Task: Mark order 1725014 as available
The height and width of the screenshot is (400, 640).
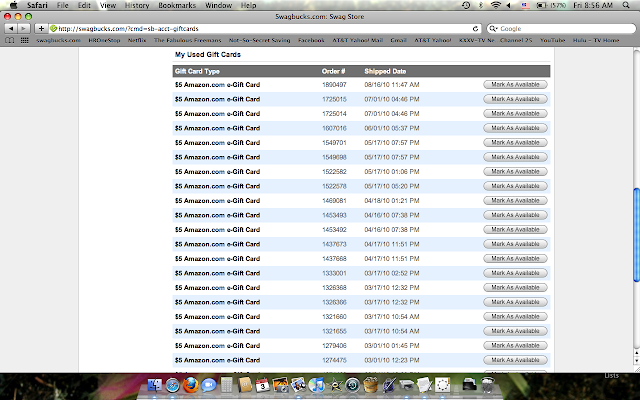Action: 515,113
